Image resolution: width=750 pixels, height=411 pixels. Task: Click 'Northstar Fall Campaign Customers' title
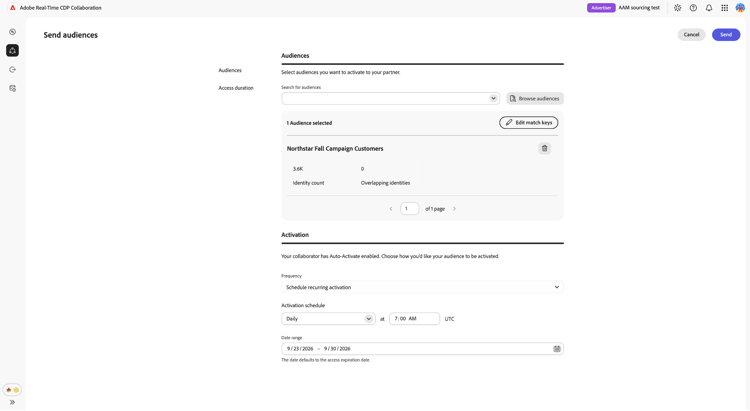(x=335, y=149)
